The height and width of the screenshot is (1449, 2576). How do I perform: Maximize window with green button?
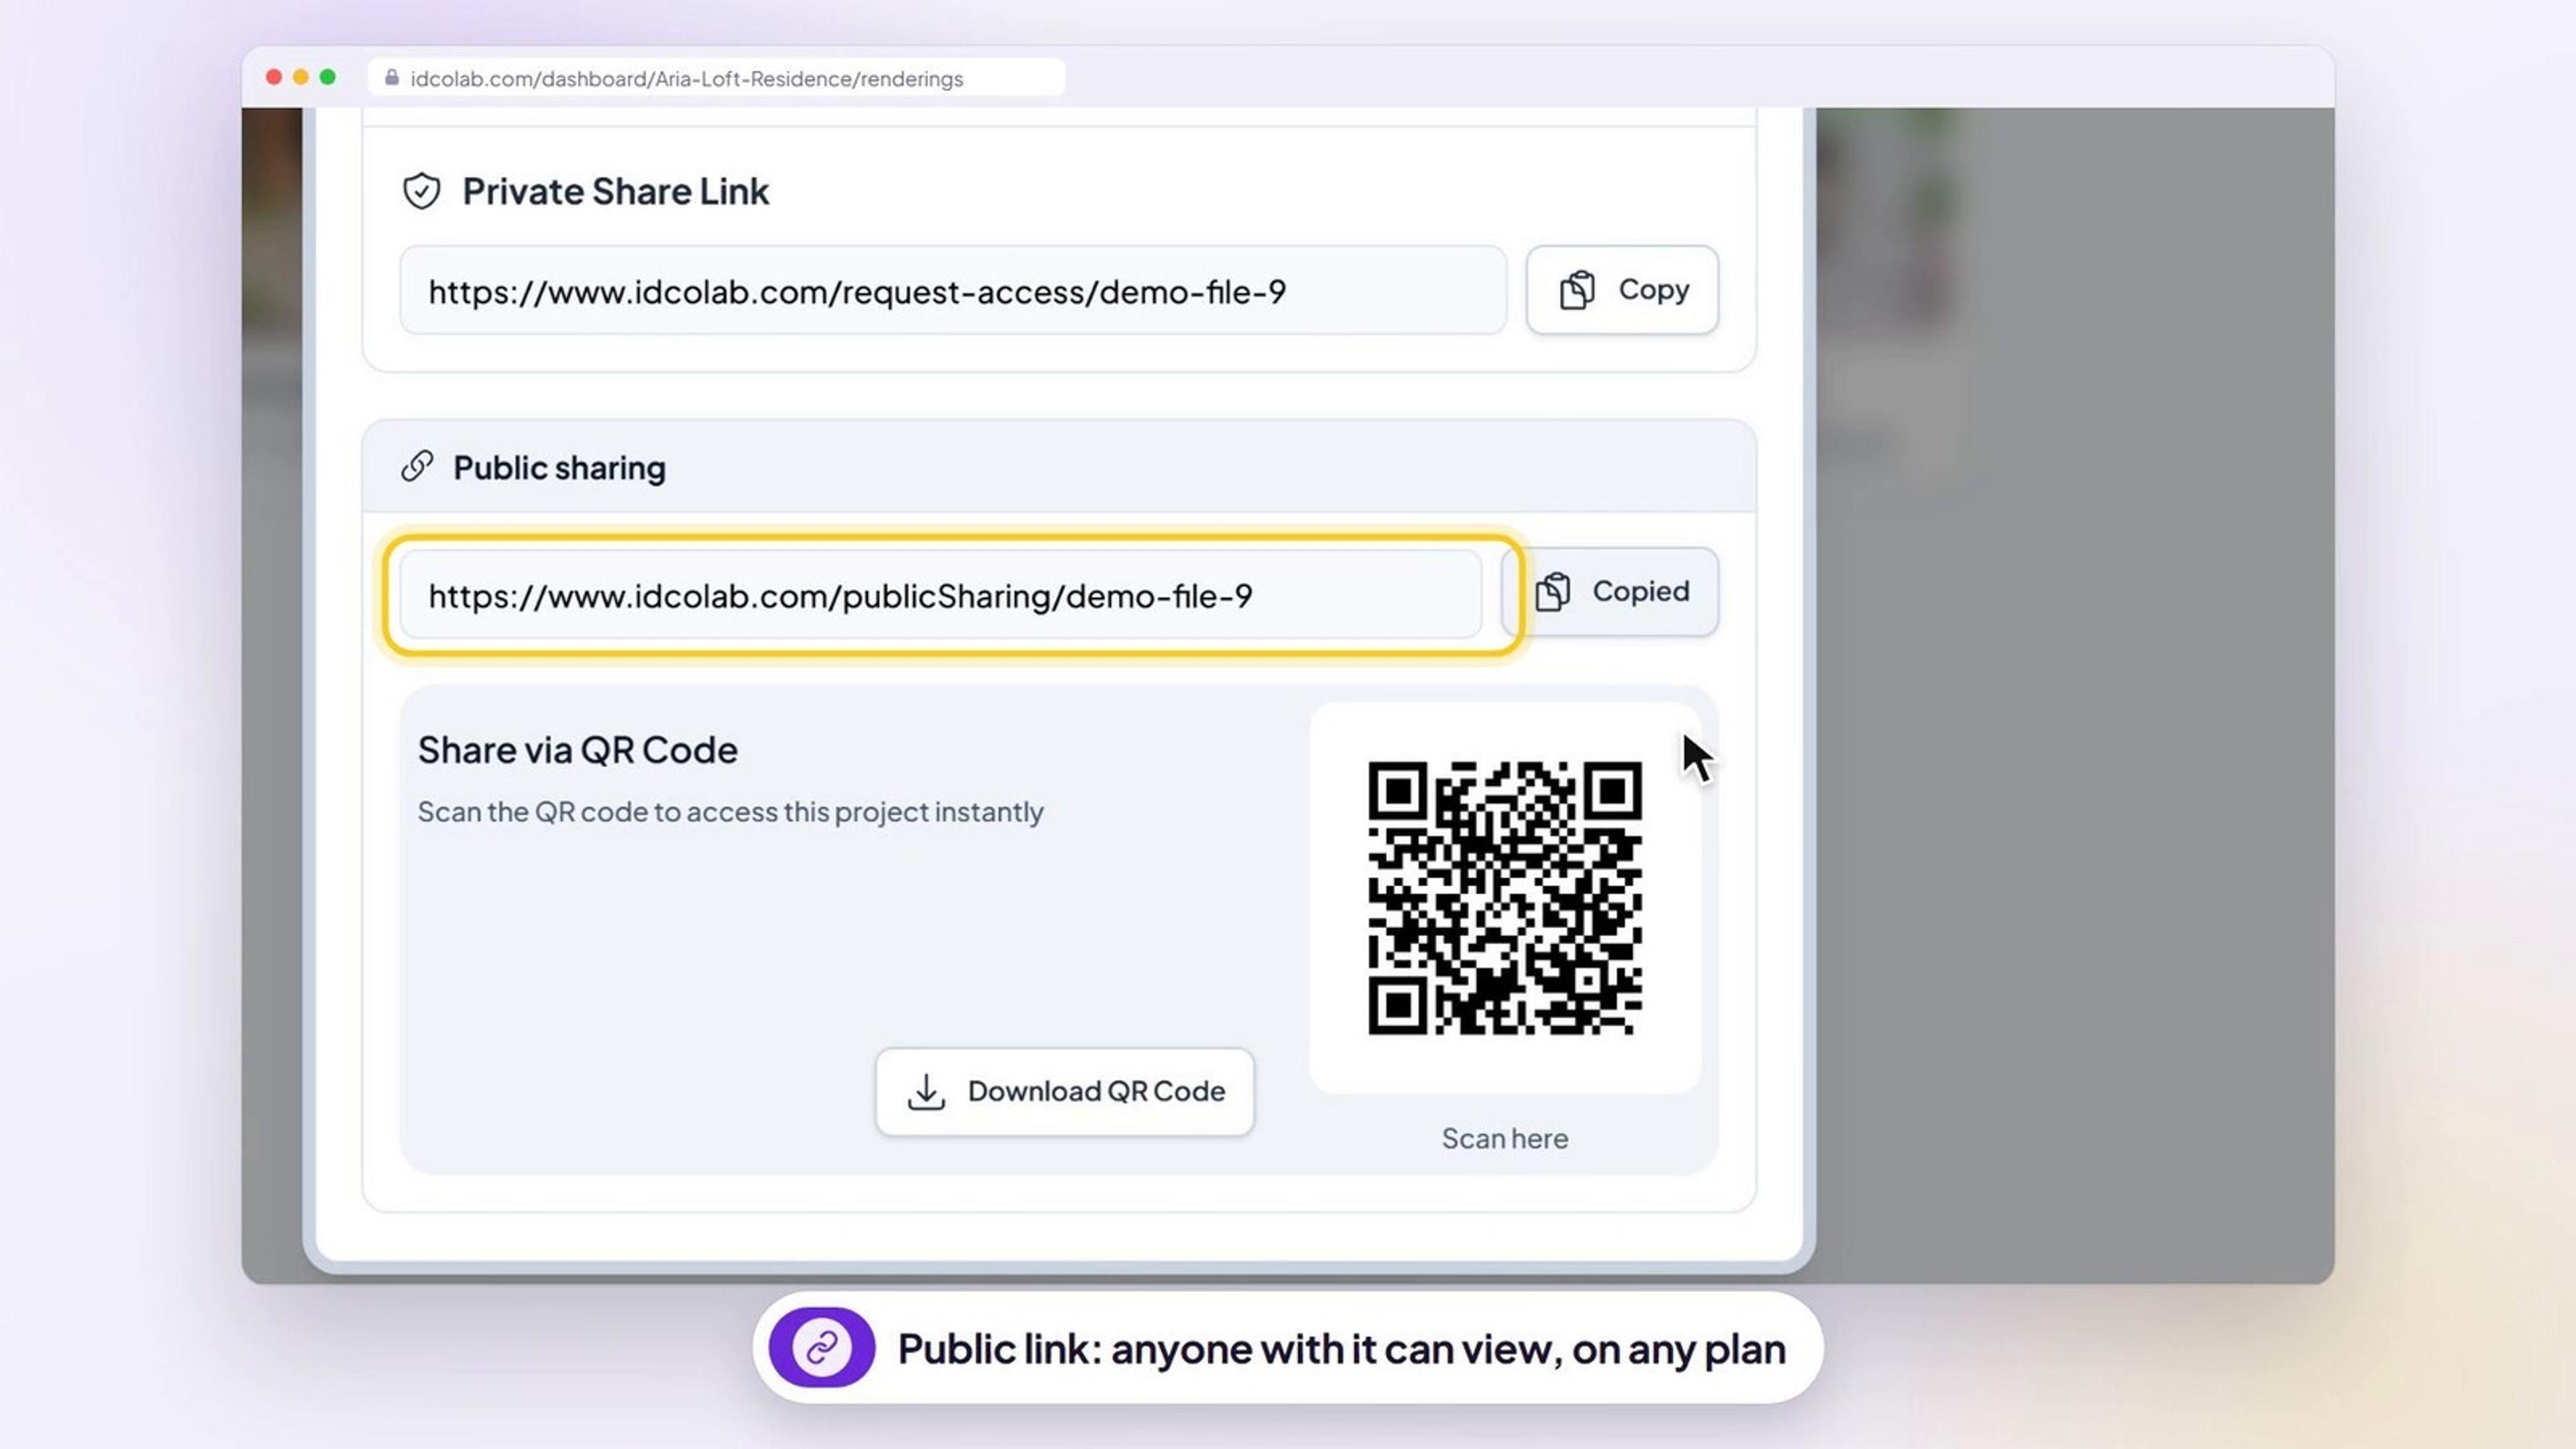(327, 77)
